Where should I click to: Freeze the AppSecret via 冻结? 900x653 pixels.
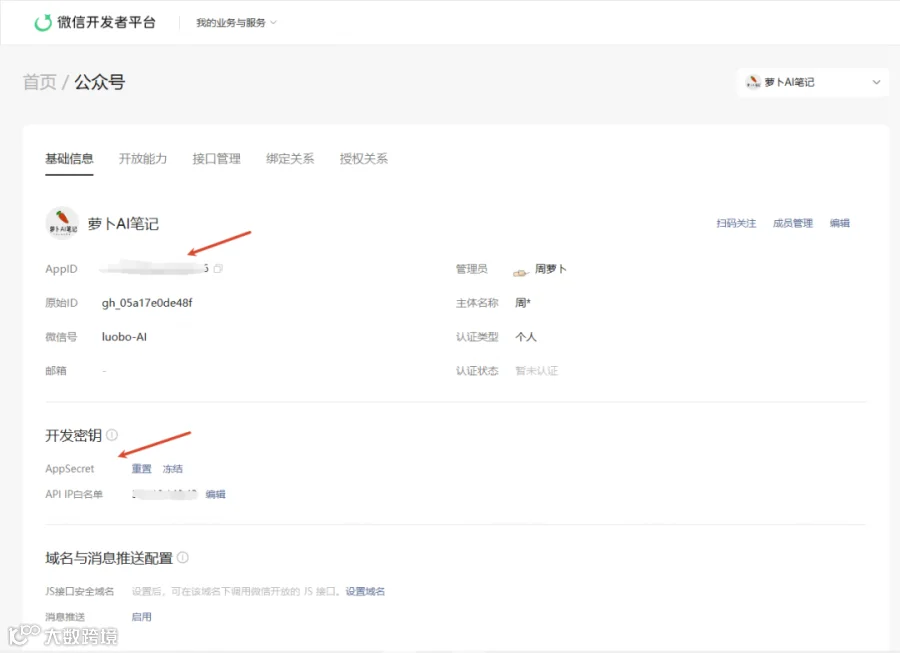(172, 469)
